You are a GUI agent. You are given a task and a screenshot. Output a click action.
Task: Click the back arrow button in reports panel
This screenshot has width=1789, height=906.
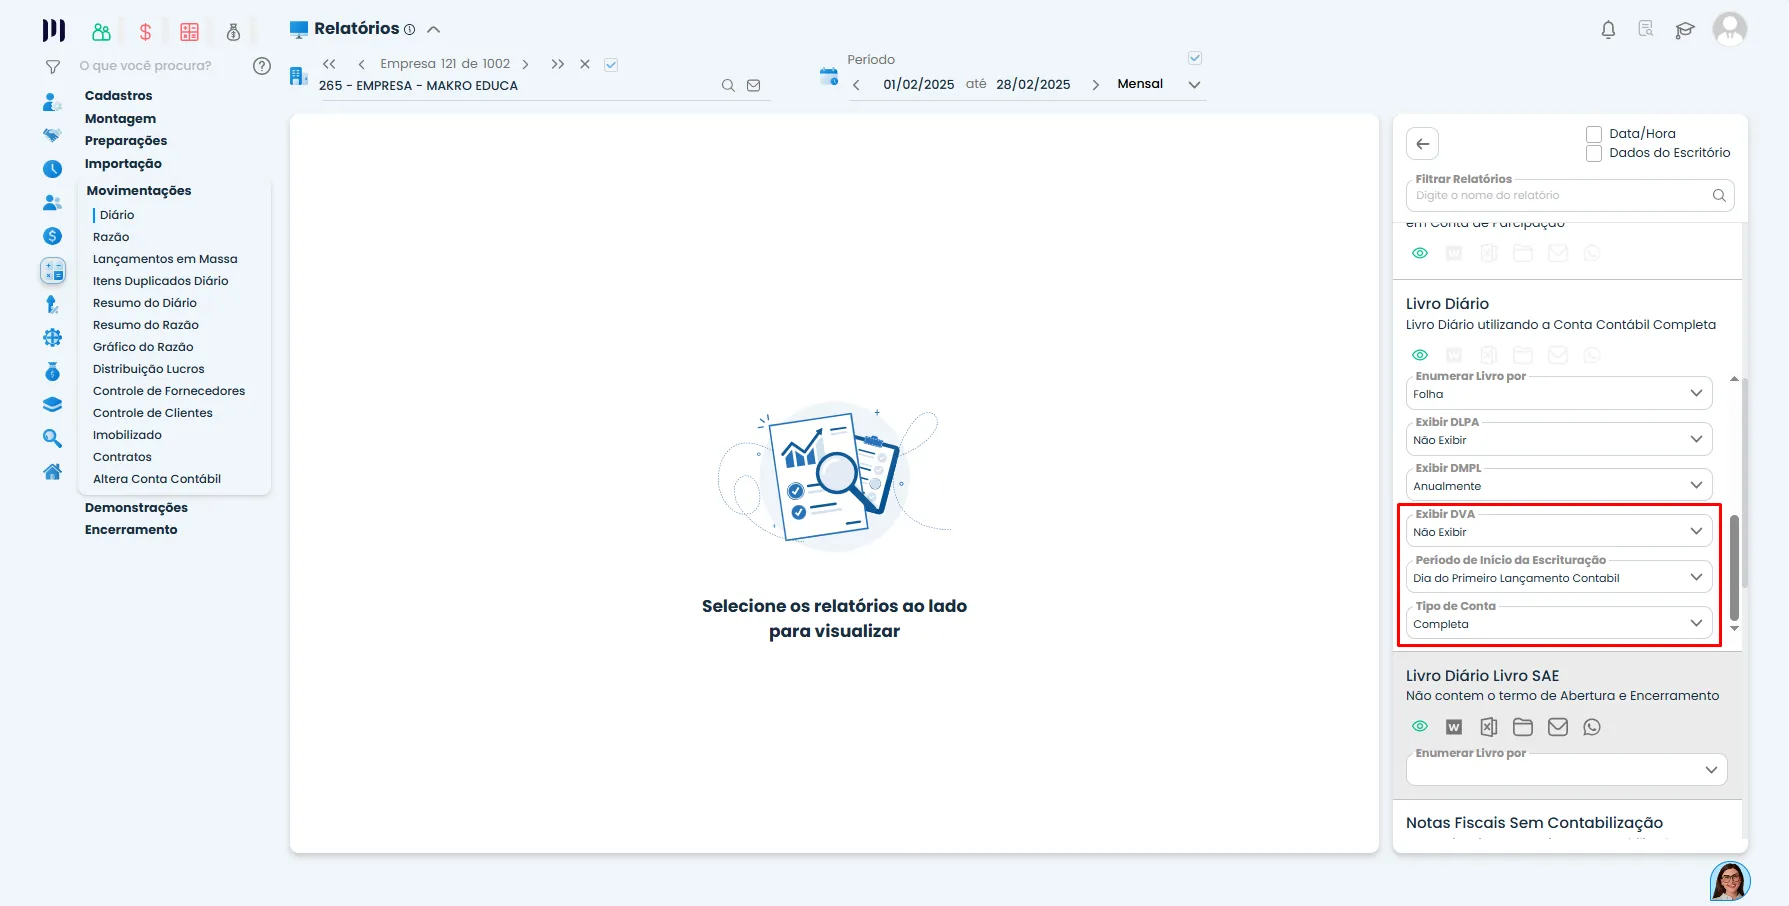click(1422, 144)
